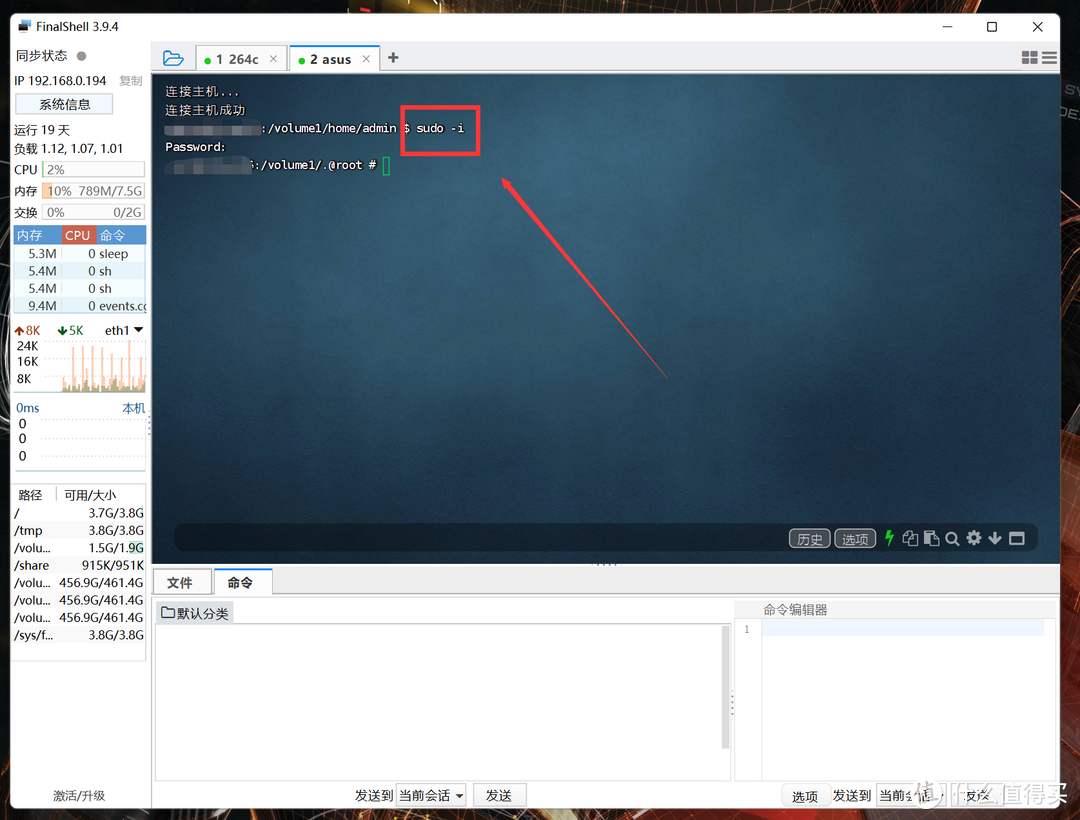Add a new connection tab with plus
The image size is (1080, 820).
(x=393, y=58)
